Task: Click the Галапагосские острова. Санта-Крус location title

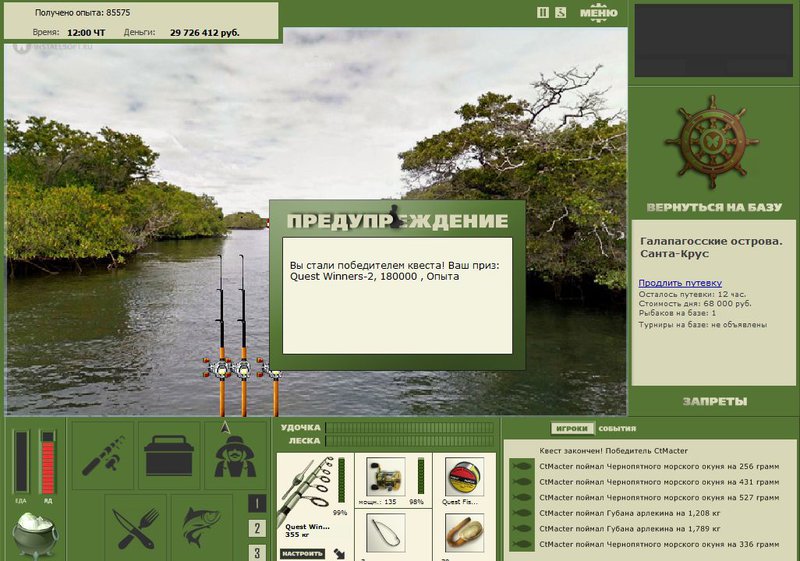Action: click(x=711, y=247)
